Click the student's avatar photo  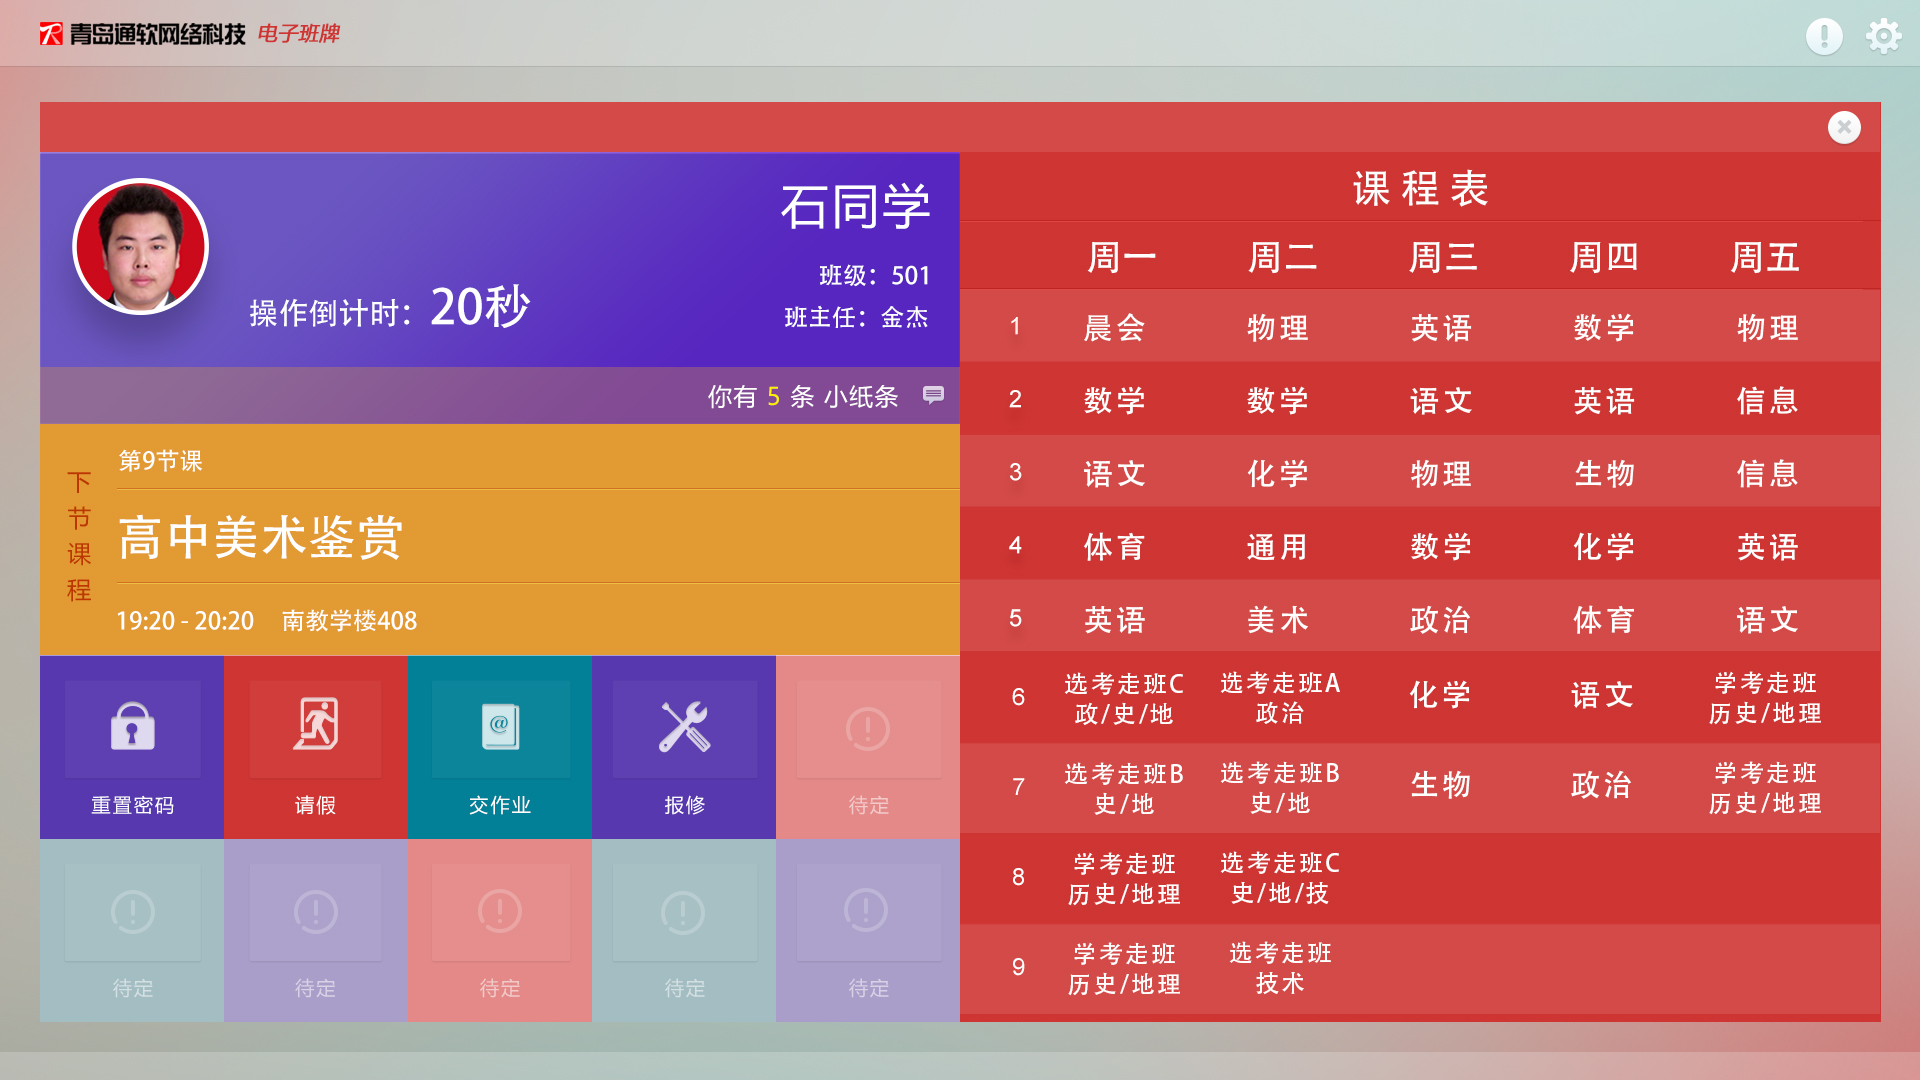coord(141,247)
